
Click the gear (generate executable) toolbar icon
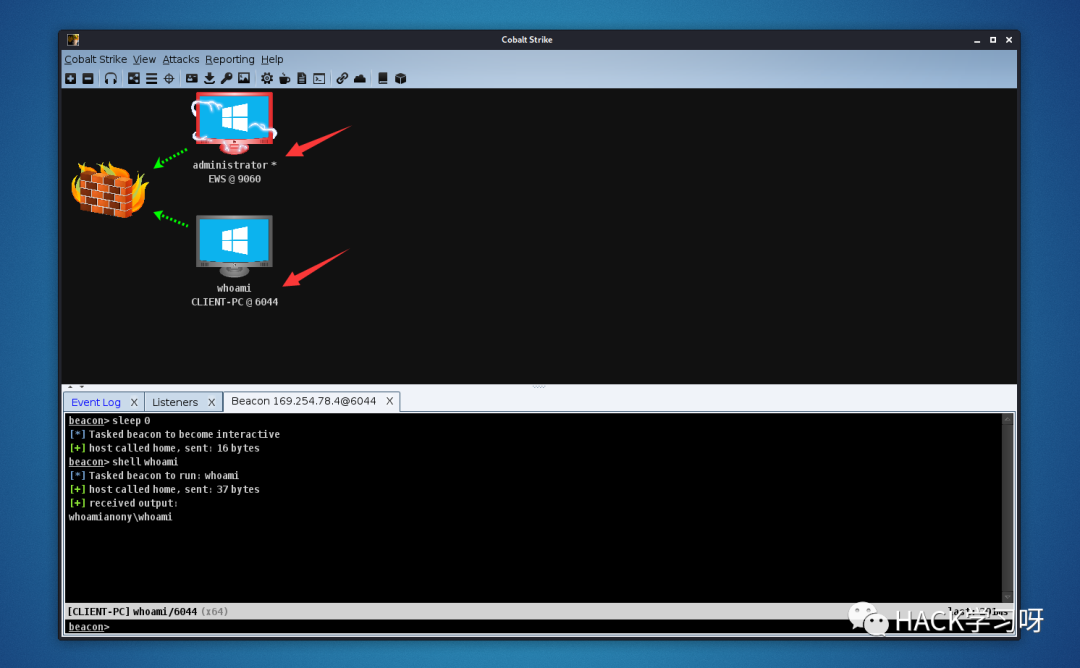point(267,79)
